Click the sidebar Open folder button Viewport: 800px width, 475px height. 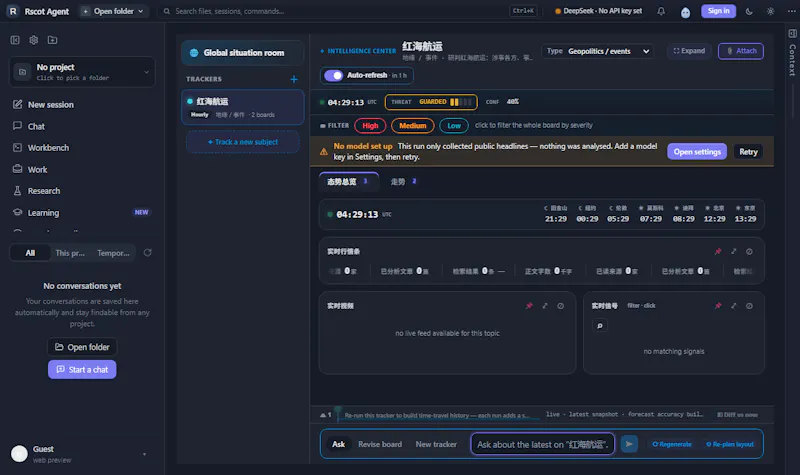[82, 347]
